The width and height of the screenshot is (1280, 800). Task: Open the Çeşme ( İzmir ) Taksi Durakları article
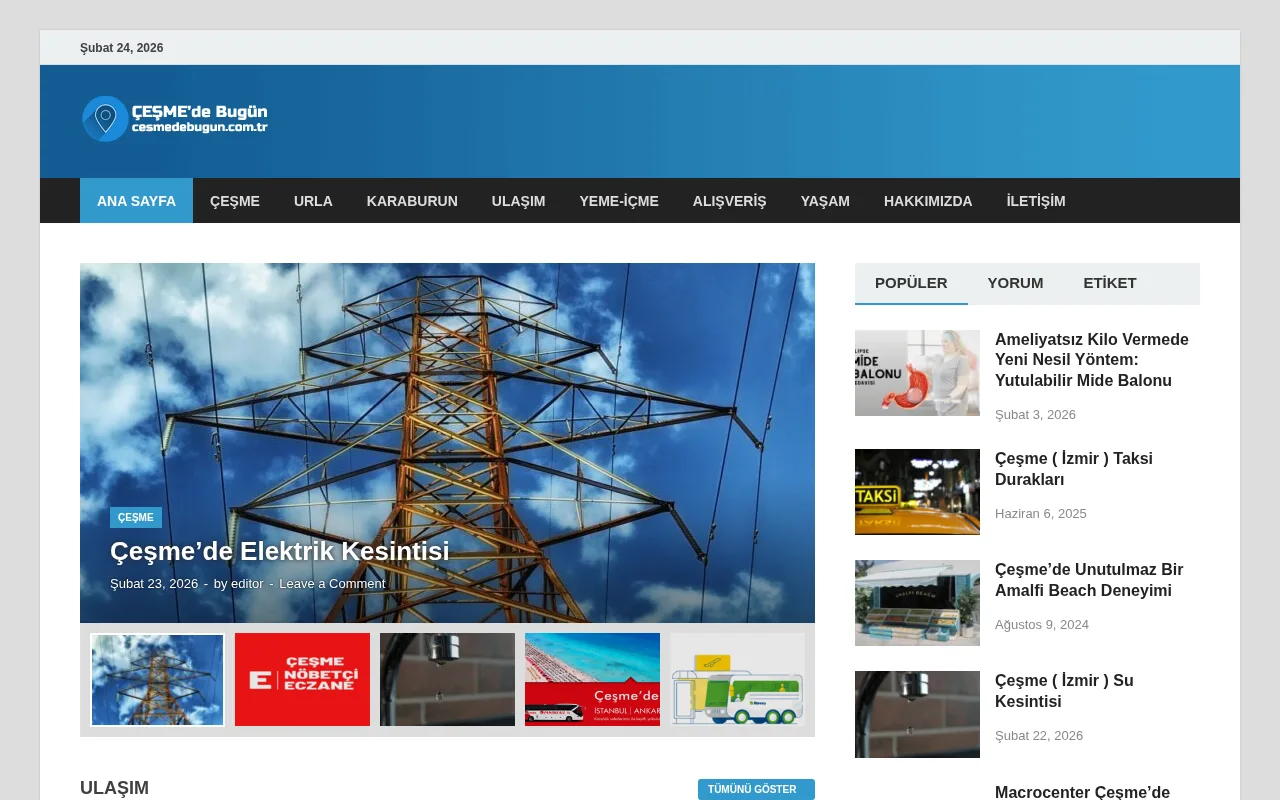[x=1073, y=468]
